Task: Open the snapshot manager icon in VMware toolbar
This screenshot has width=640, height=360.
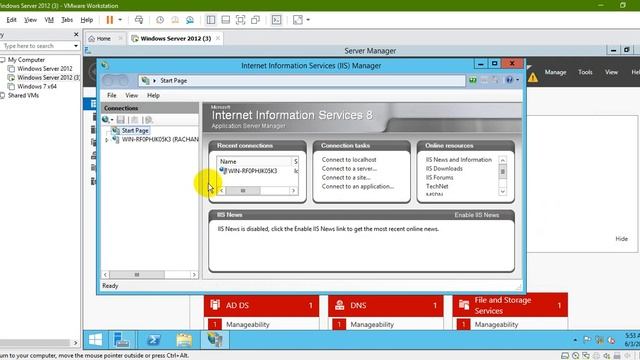Action: (x=190, y=20)
